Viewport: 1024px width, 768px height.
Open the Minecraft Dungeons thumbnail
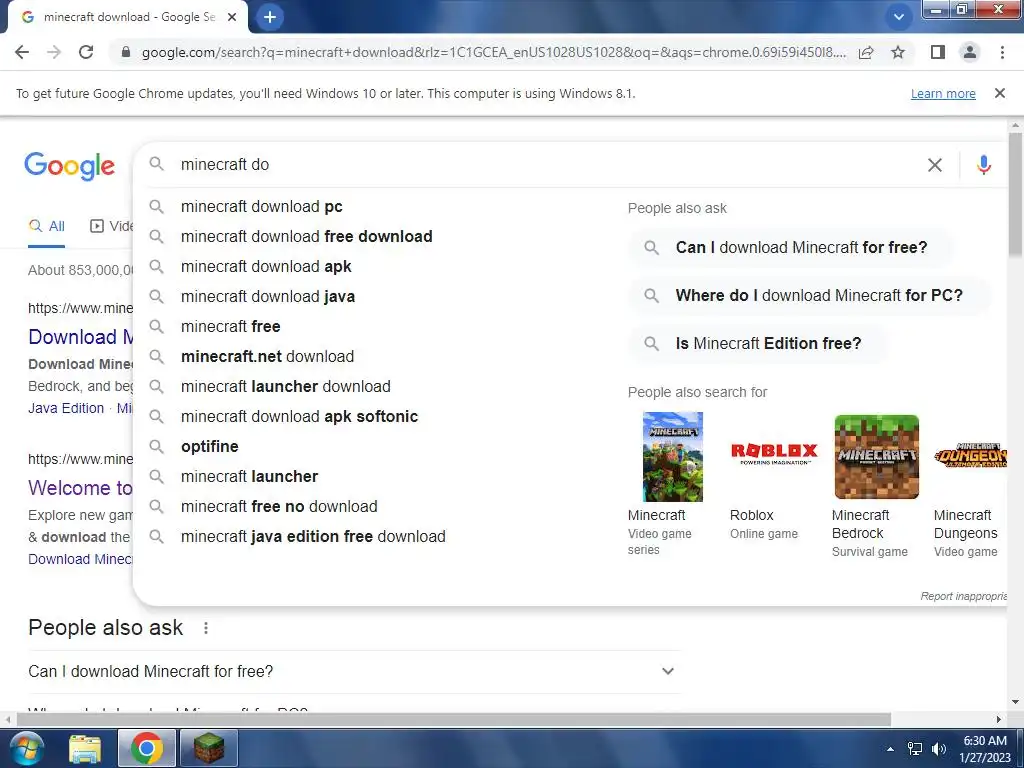point(971,455)
